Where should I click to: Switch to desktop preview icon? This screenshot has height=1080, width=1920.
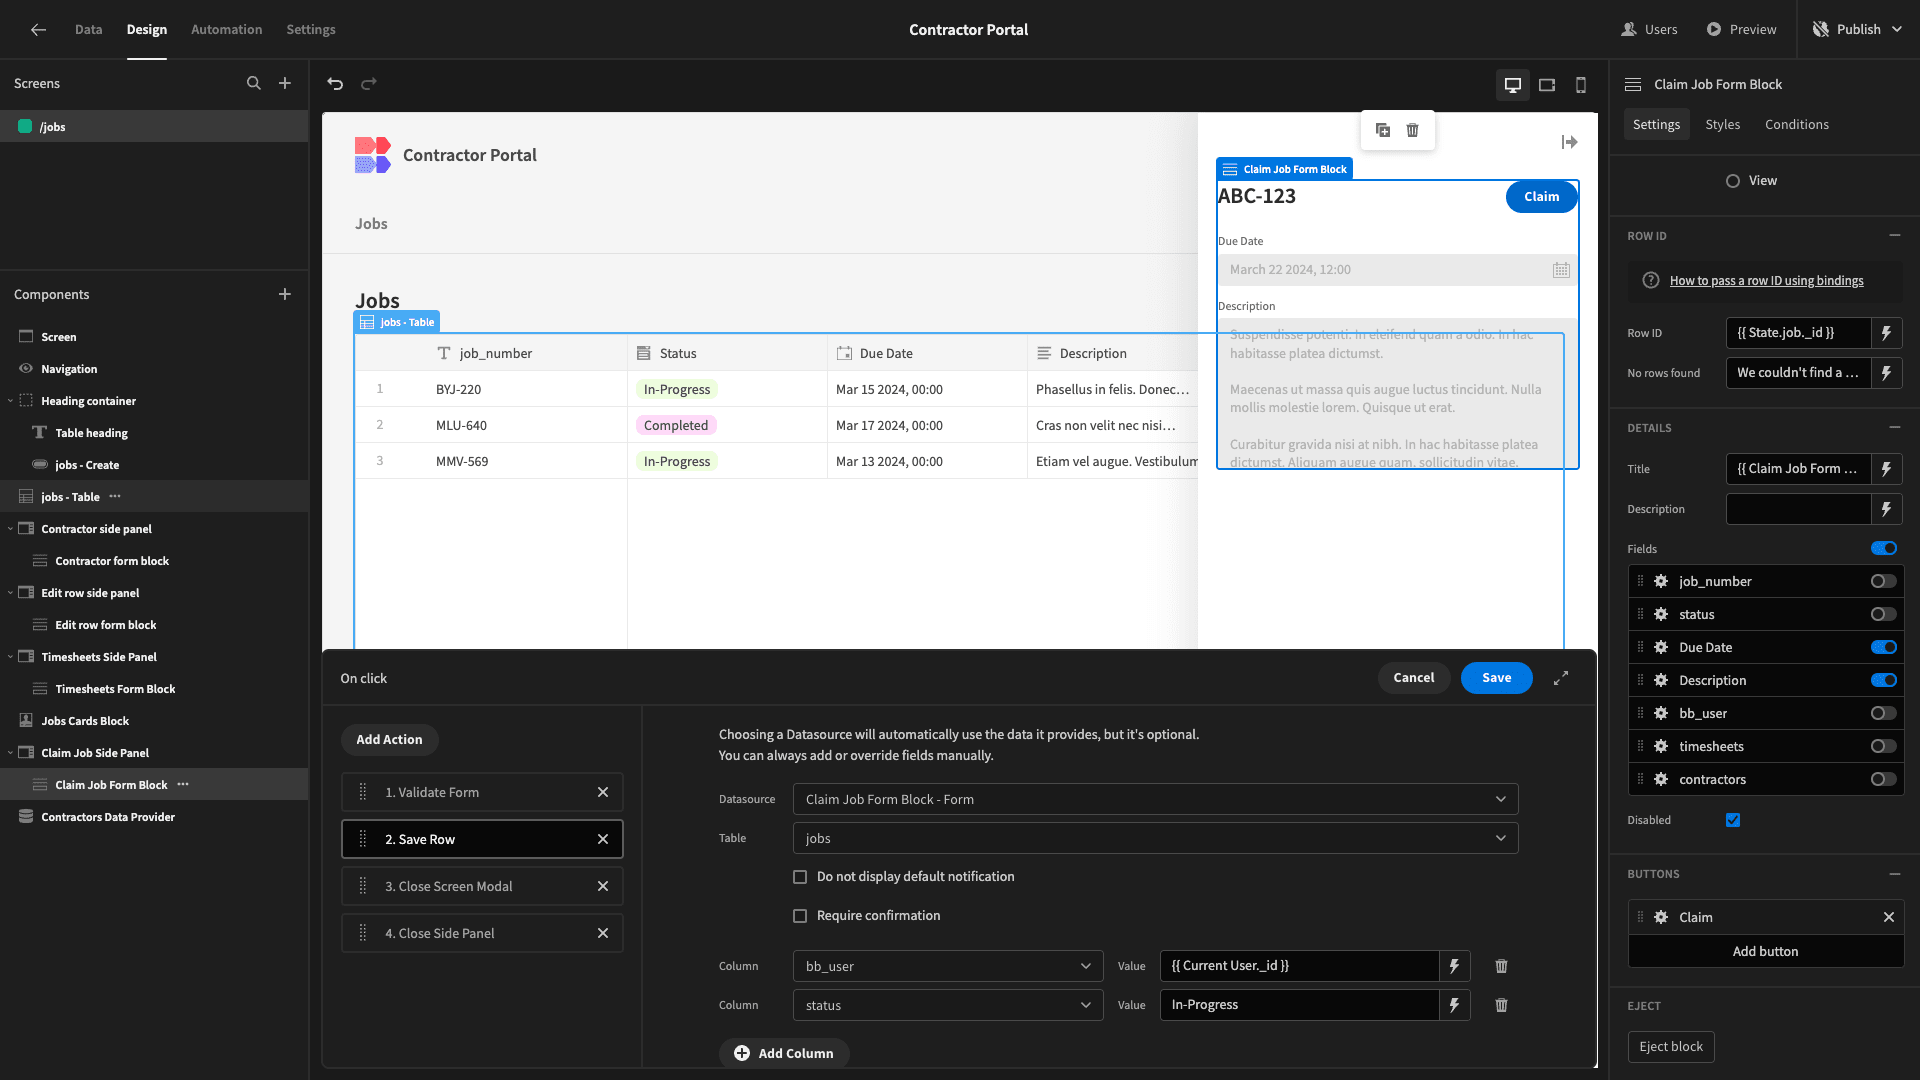1513,85
